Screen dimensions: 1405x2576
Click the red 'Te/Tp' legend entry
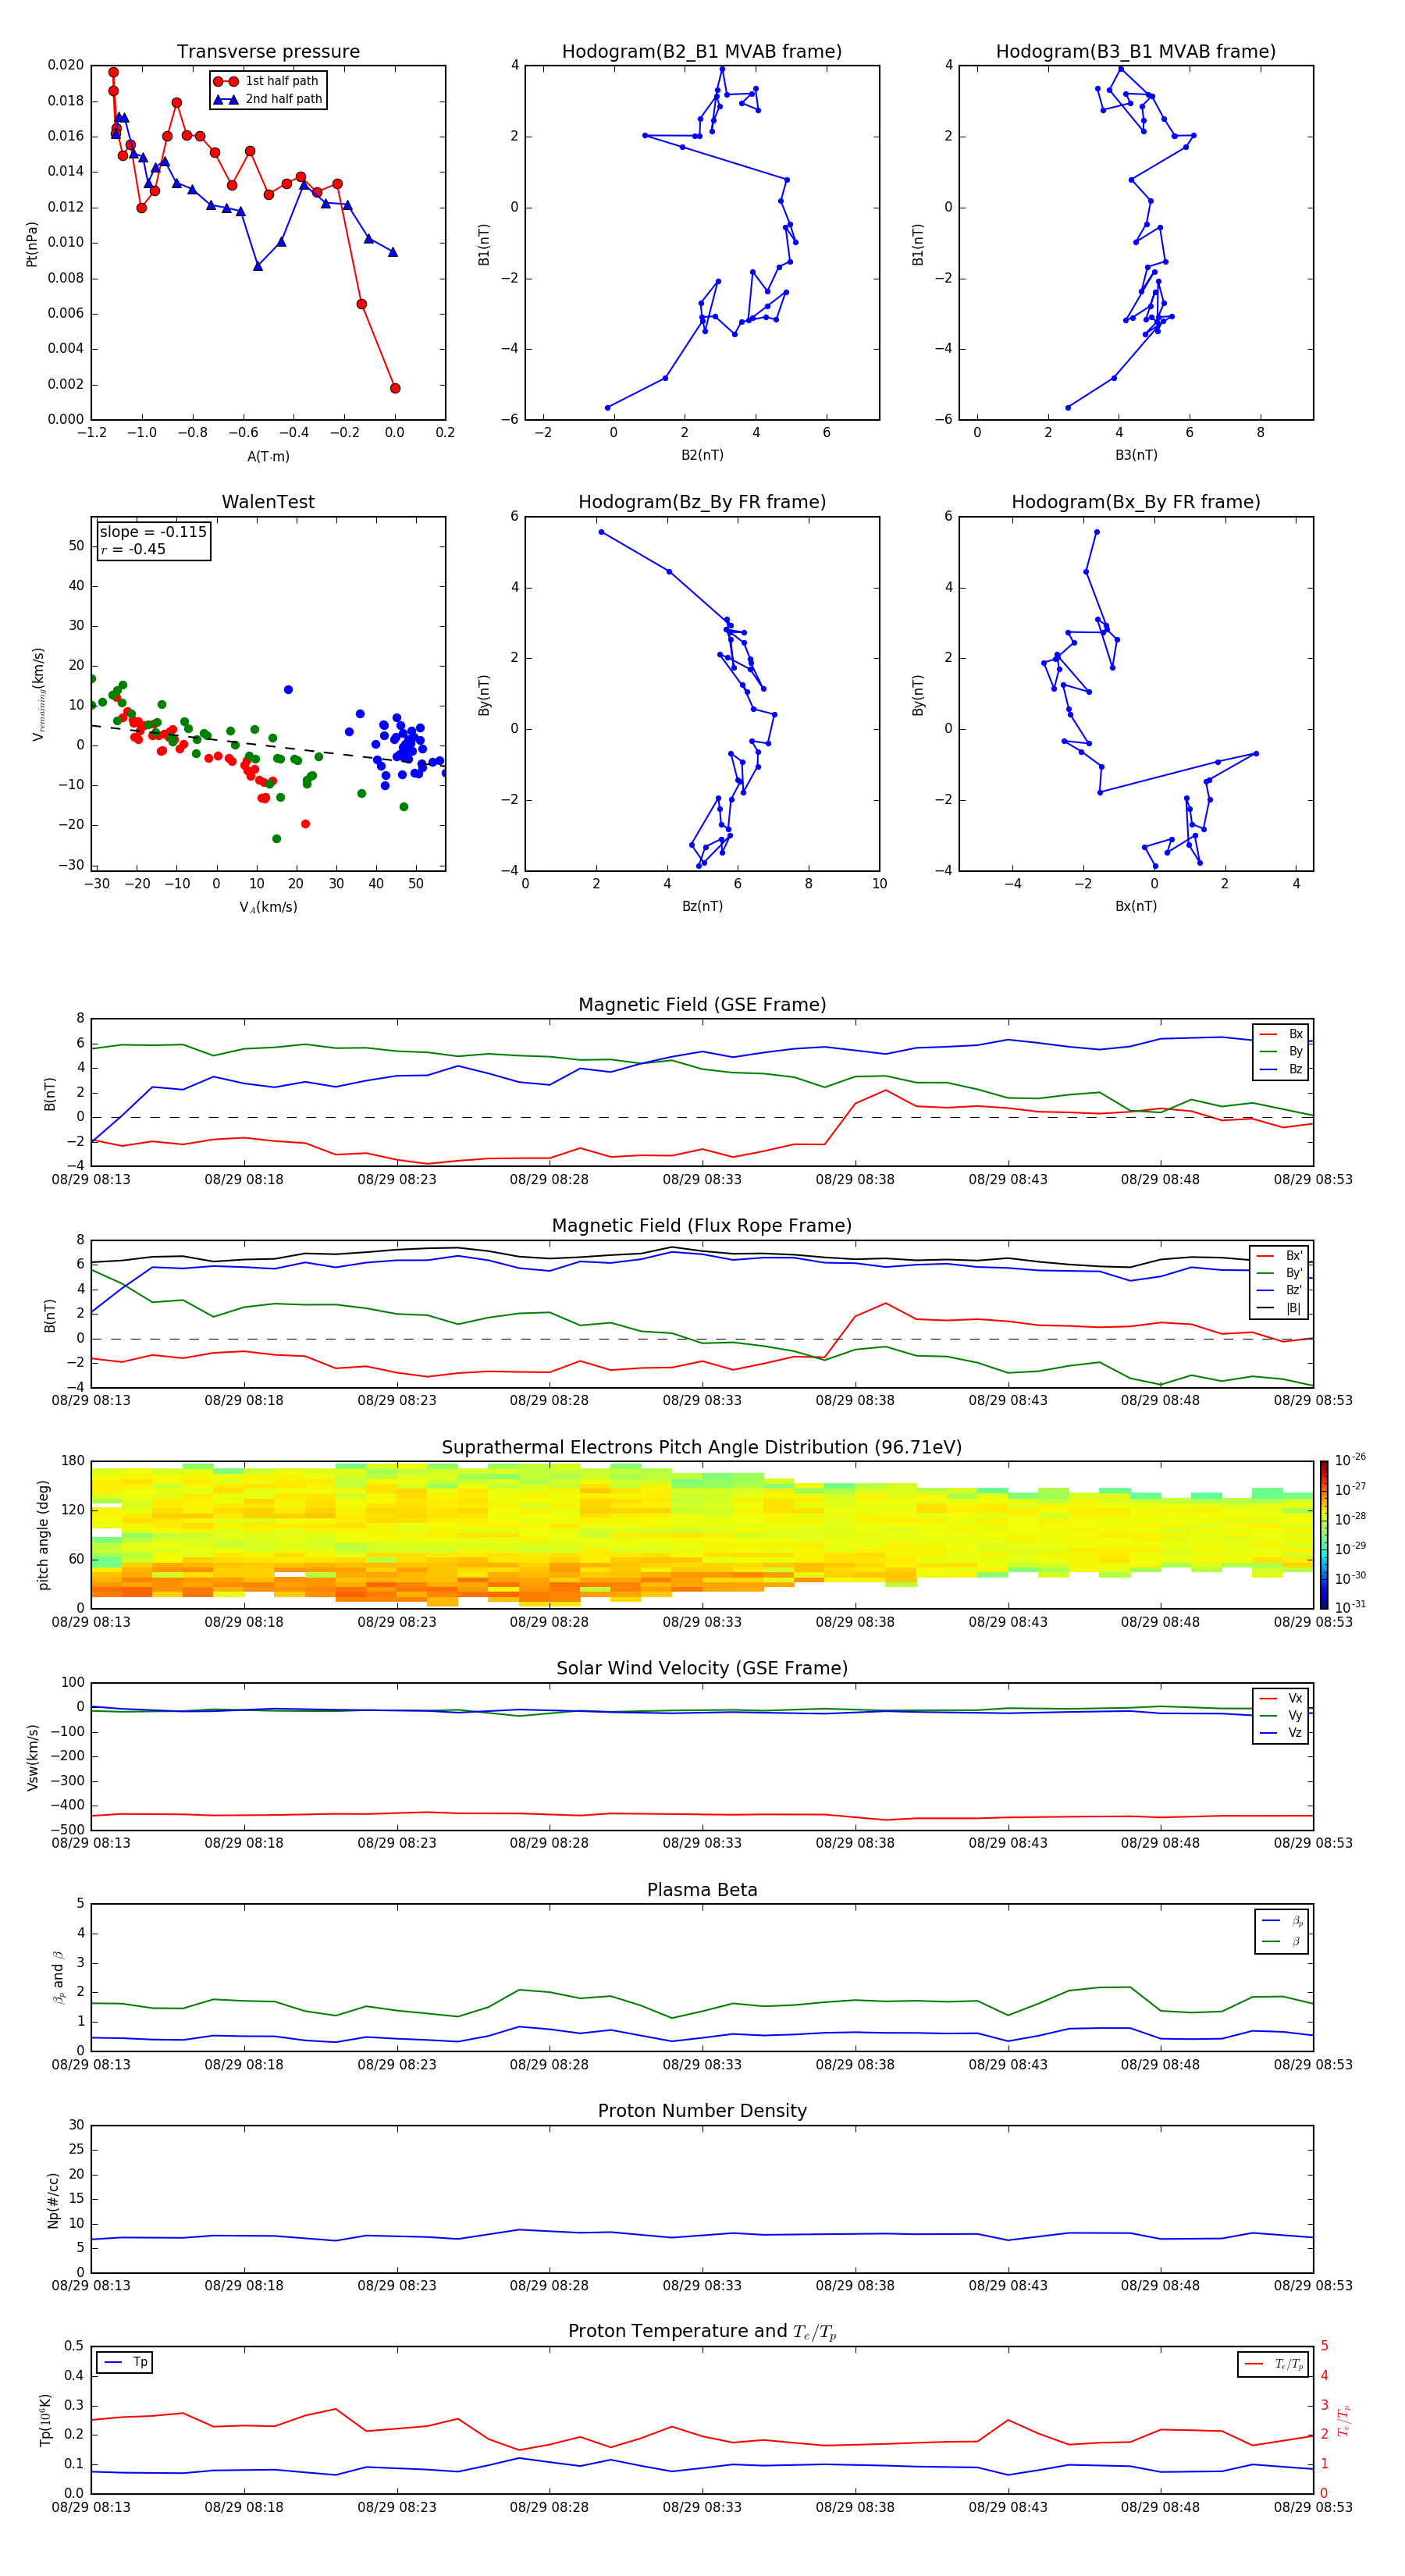1275,2364
